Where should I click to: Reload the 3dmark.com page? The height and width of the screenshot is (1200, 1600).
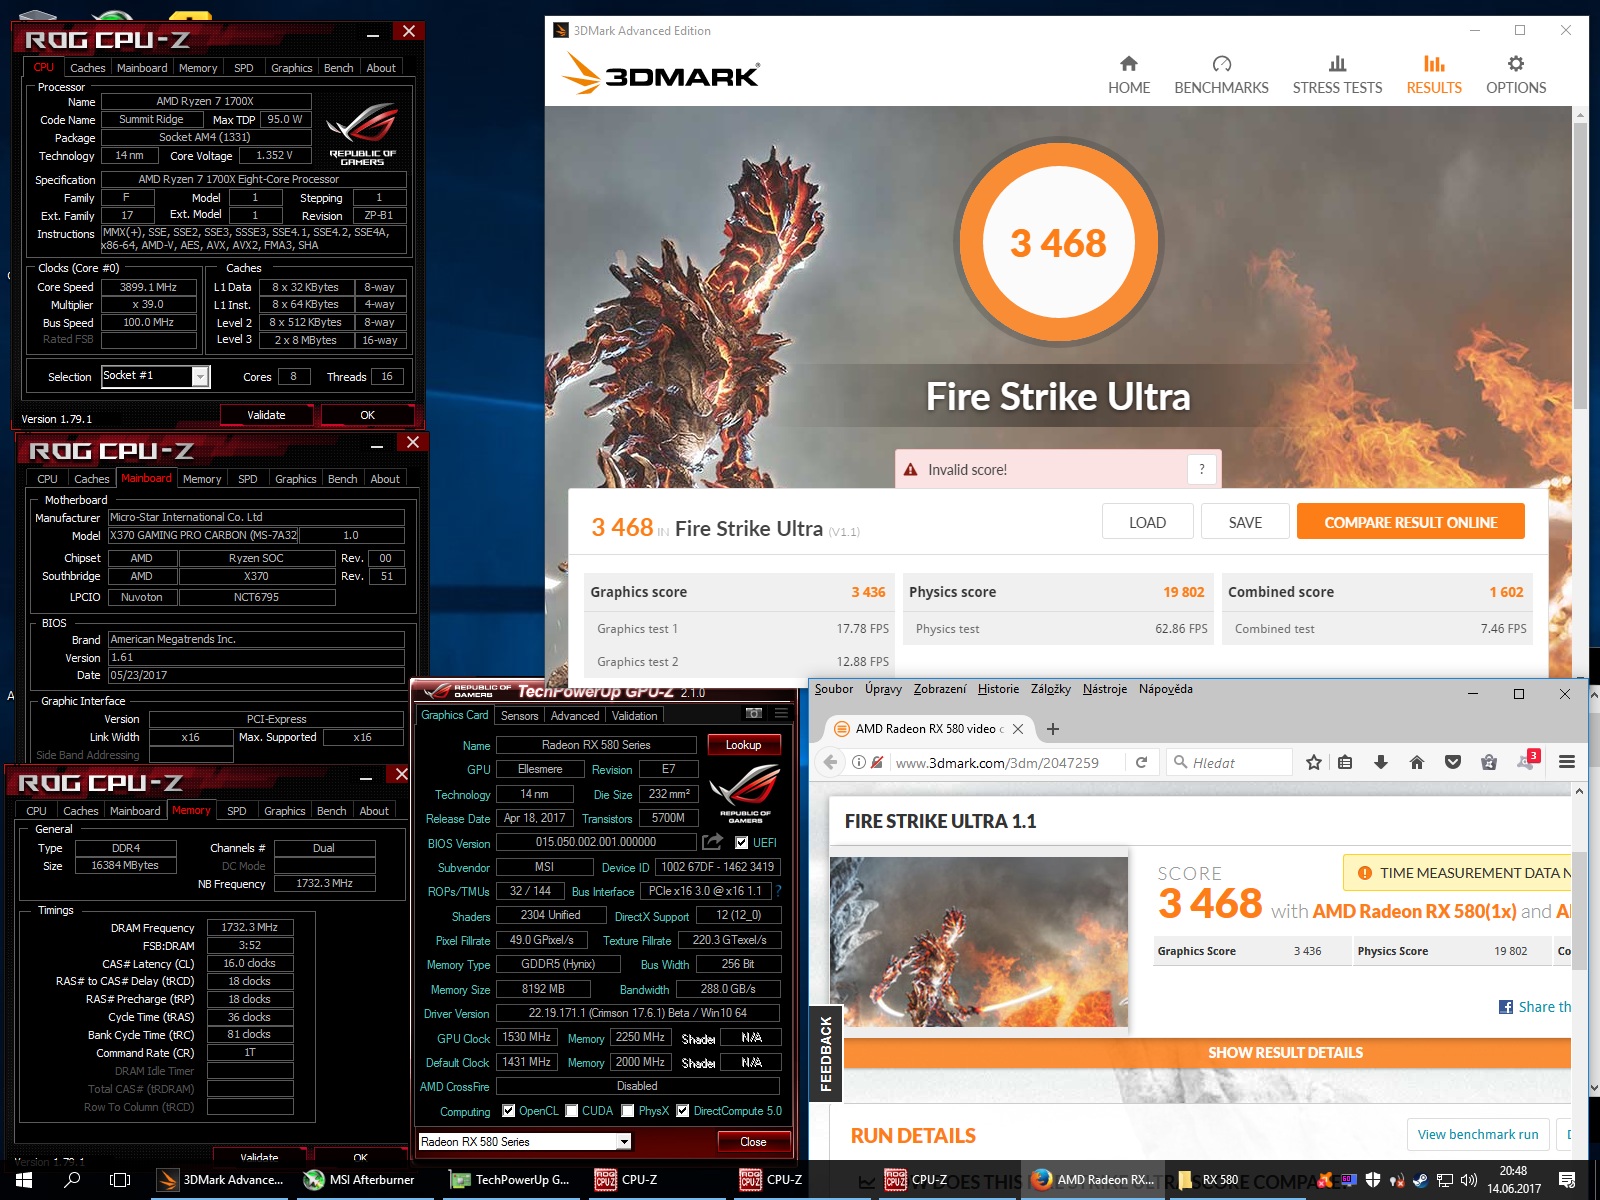[1141, 762]
